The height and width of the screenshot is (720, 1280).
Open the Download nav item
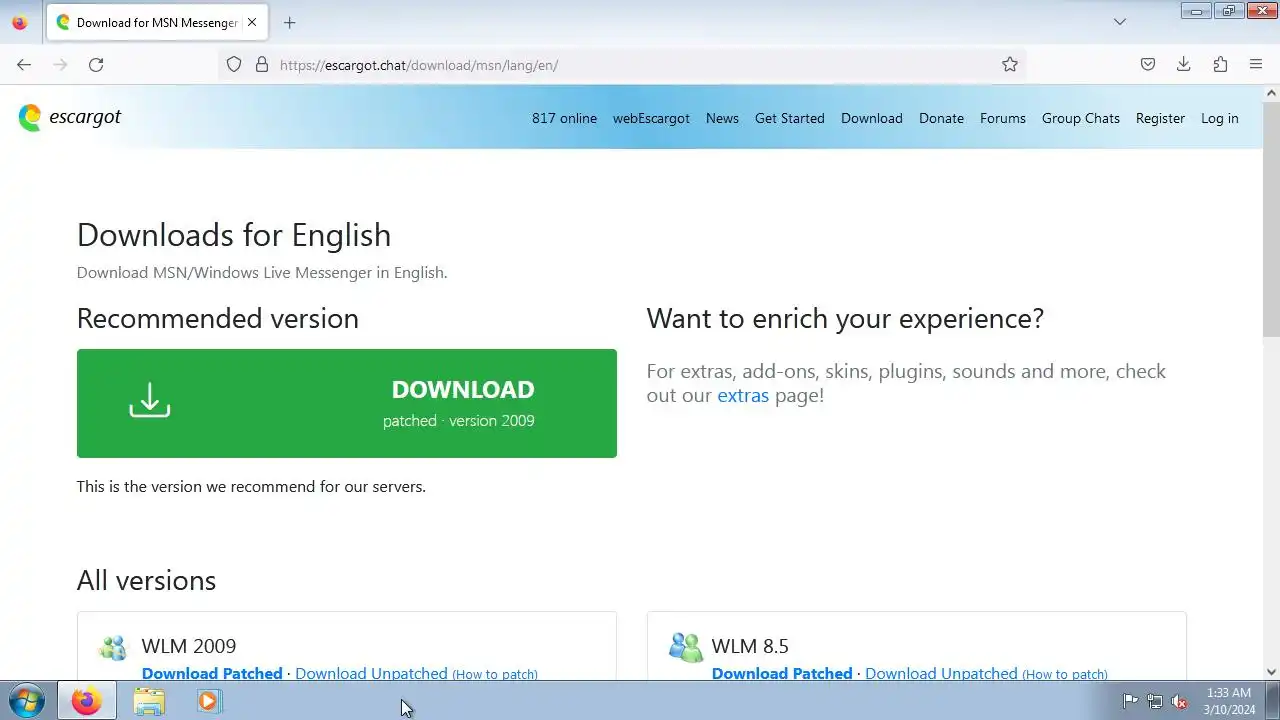(872, 118)
